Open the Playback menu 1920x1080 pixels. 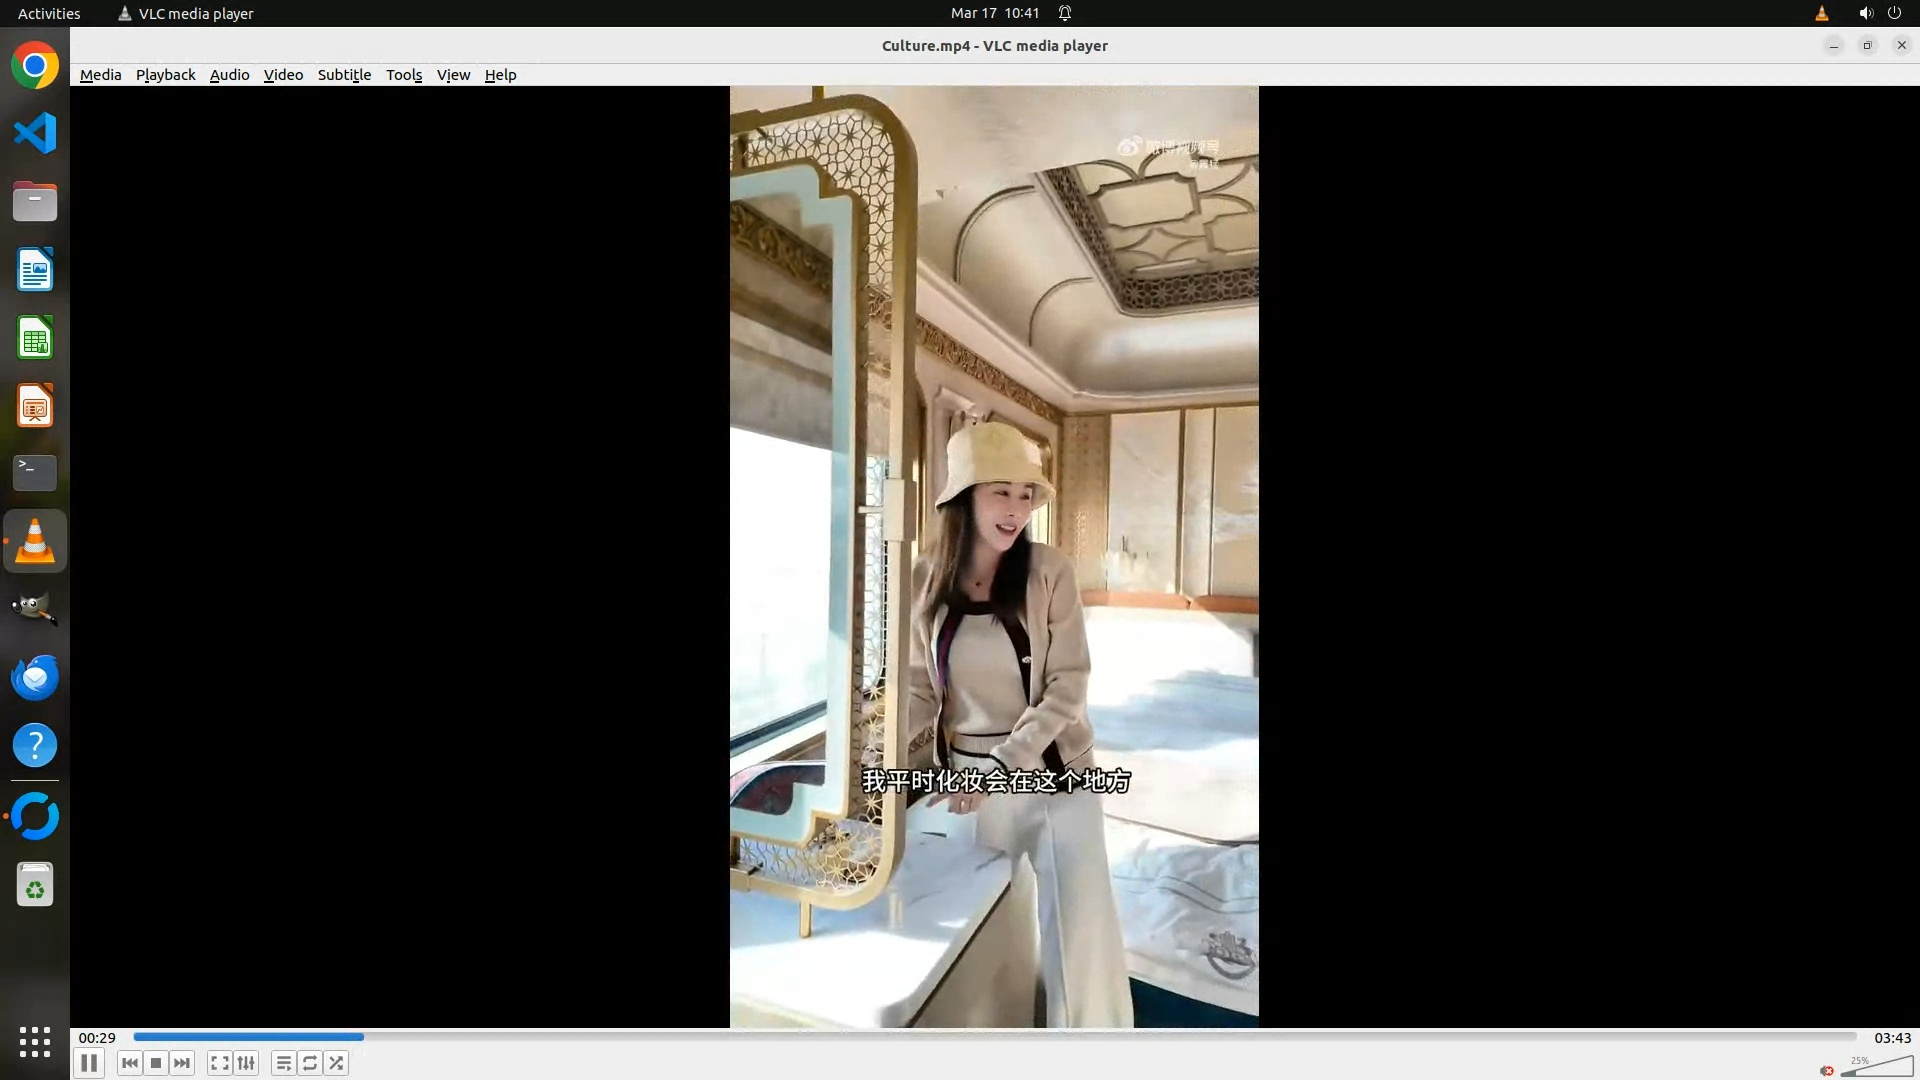point(165,75)
